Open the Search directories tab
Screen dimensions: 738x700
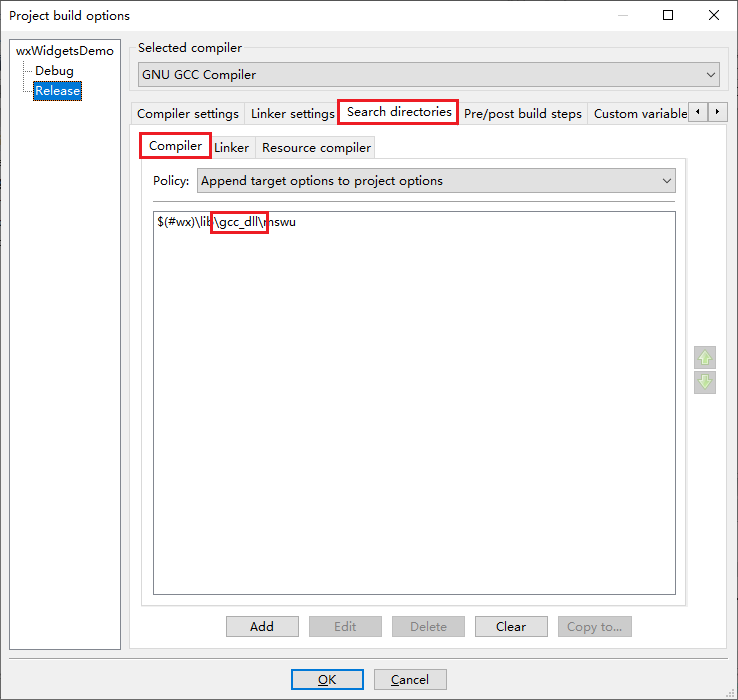coord(399,112)
